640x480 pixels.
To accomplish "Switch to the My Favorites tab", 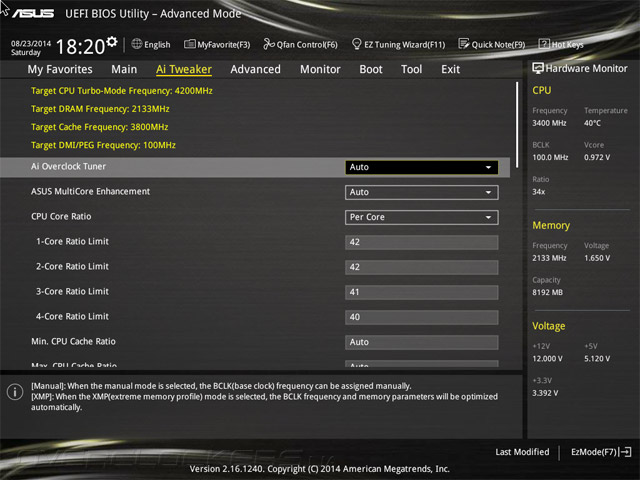I will pyautogui.click(x=60, y=69).
